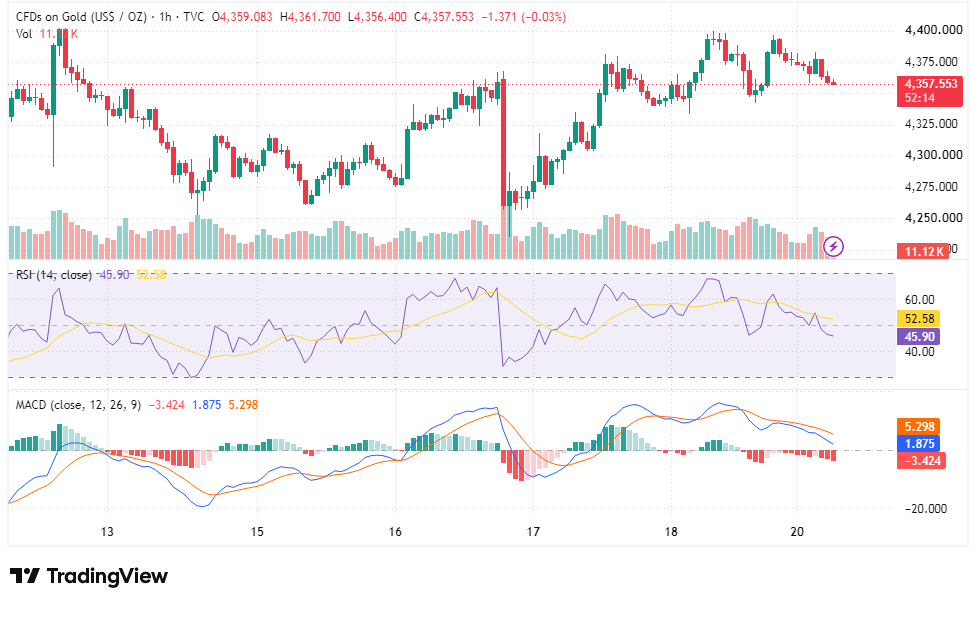Open the TradingView wordmark link
The image size is (980, 631).
coord(107,575)
